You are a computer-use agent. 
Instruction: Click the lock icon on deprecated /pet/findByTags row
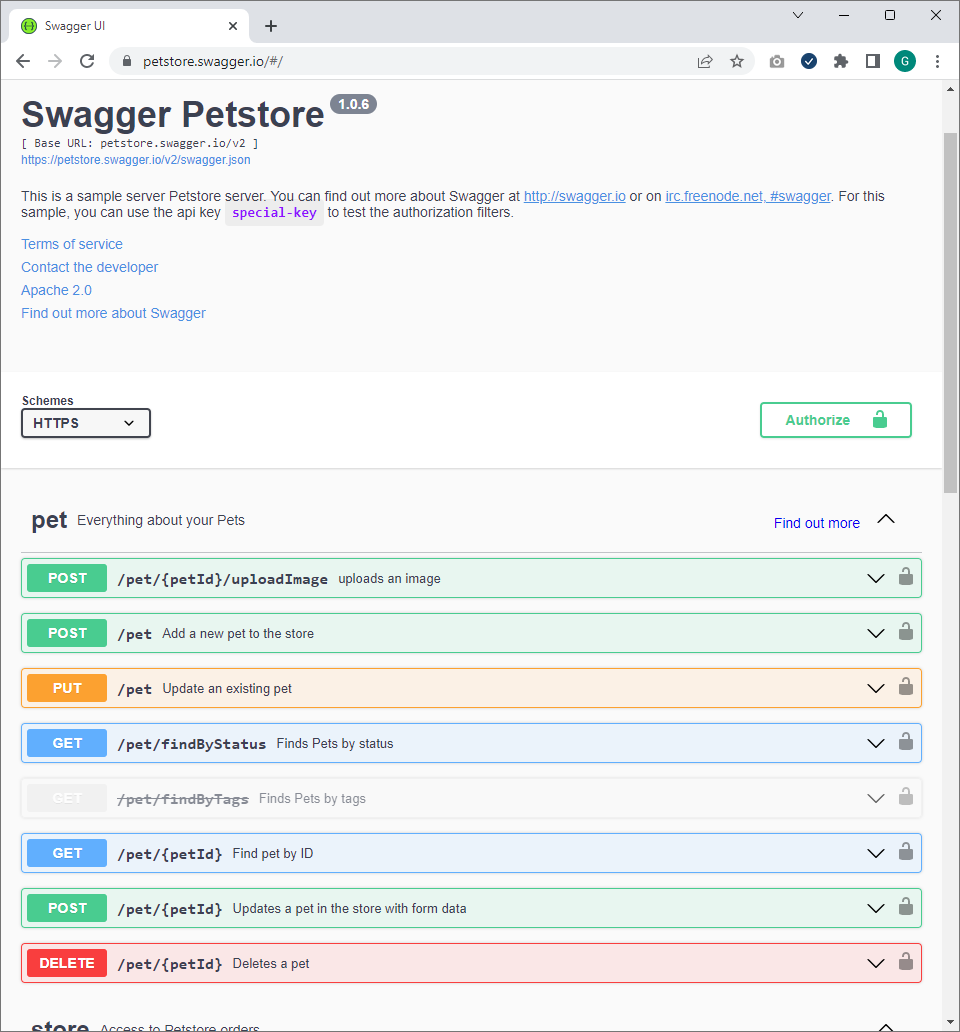click(x=905, y=797)
